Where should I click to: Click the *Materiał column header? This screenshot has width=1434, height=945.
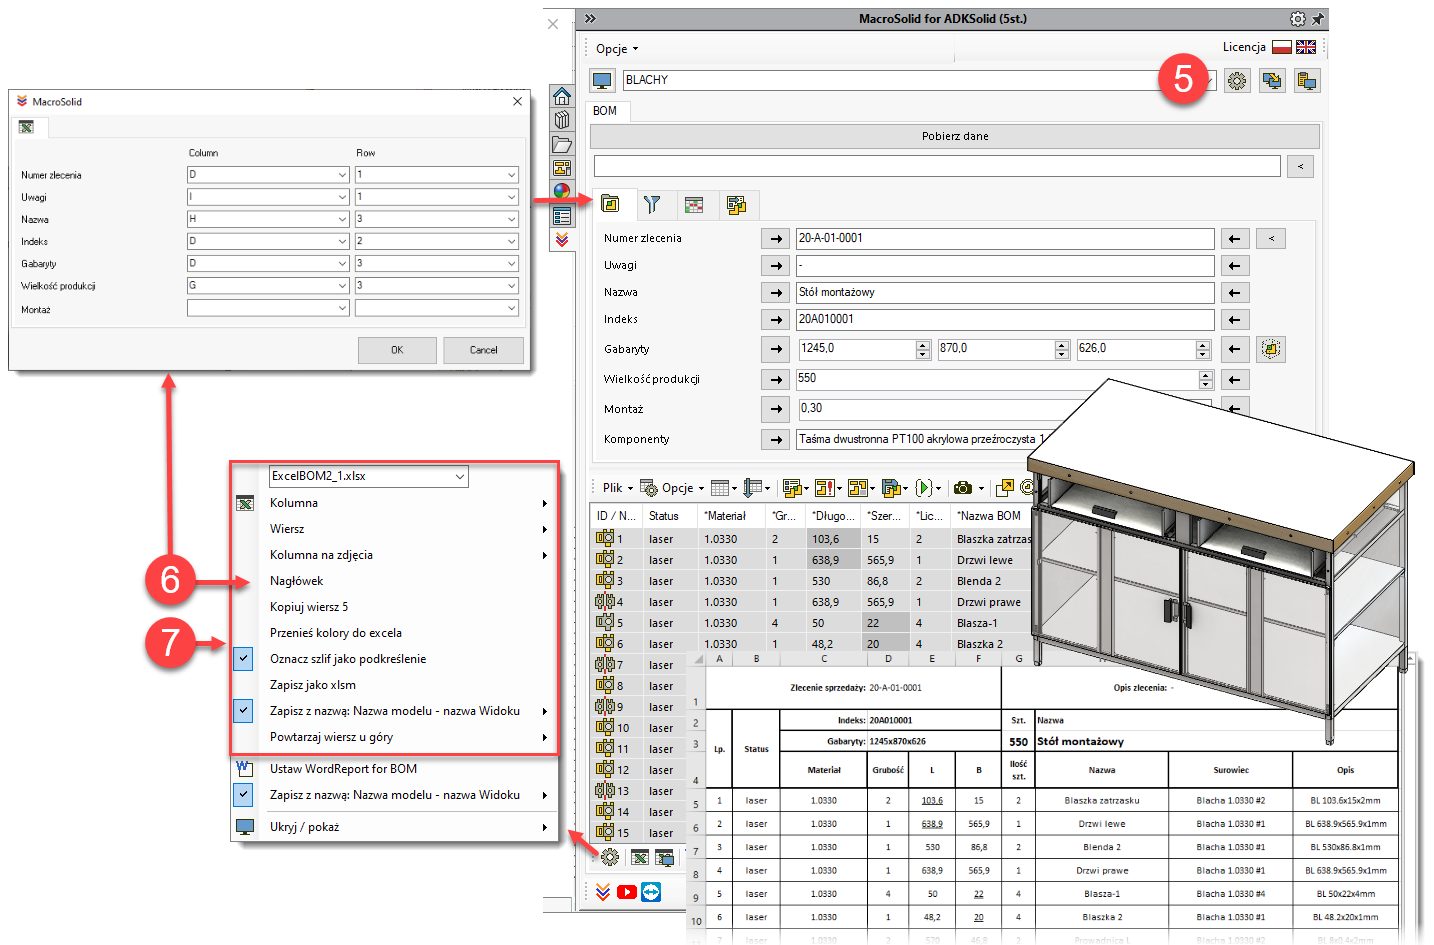pyautogui.click(x=731, y=517)
